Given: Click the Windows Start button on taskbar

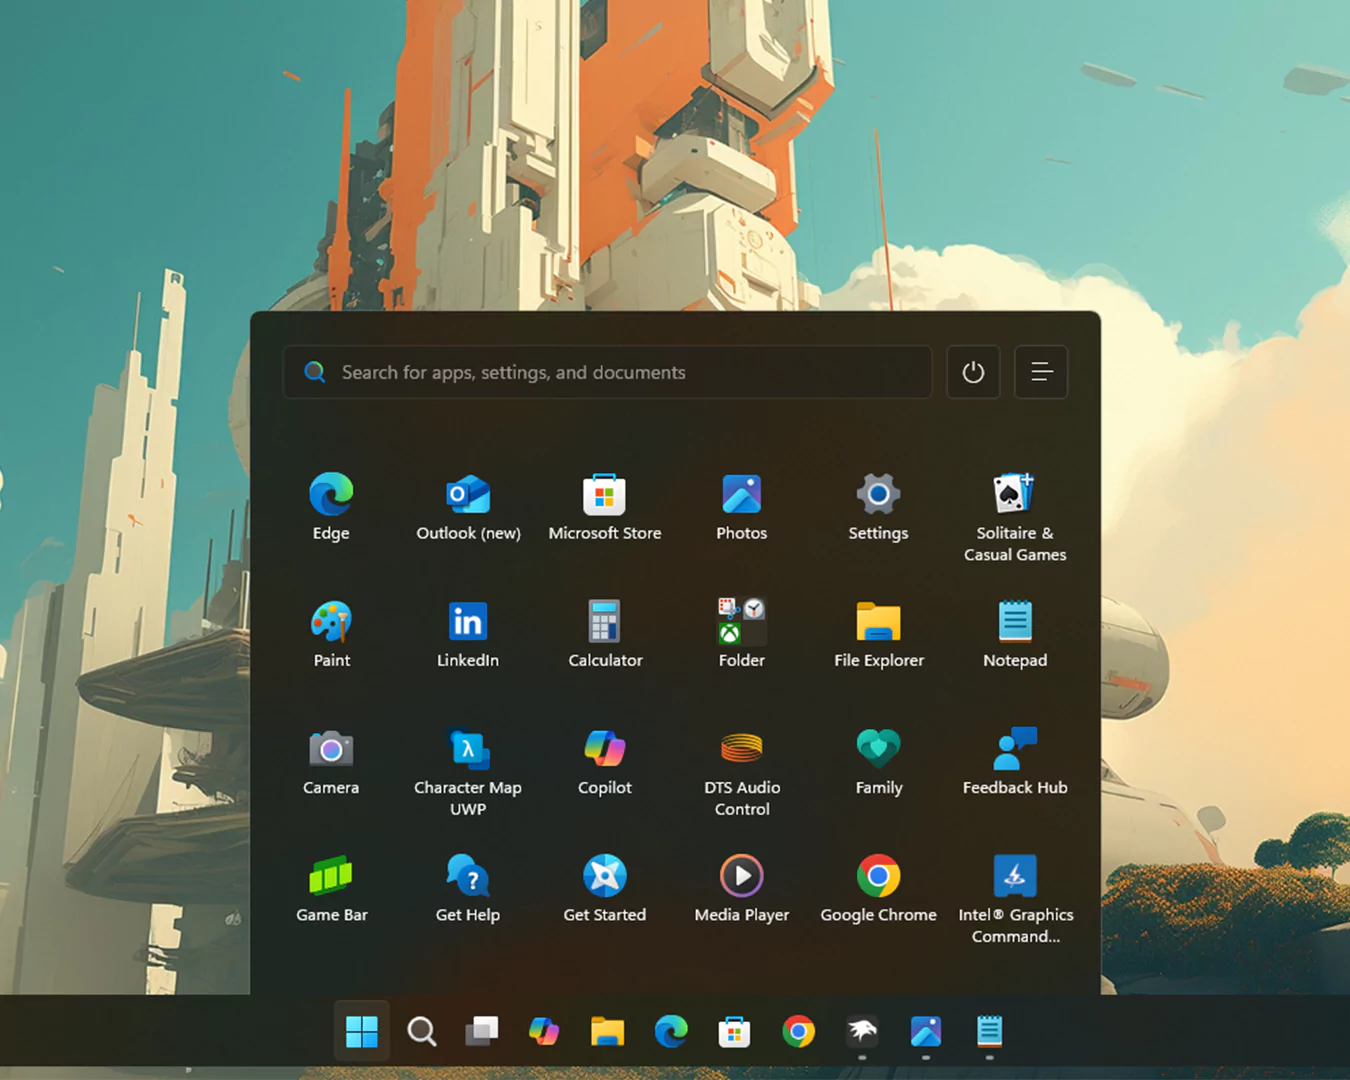Looking at the screenshot, I should [361, 1031].
